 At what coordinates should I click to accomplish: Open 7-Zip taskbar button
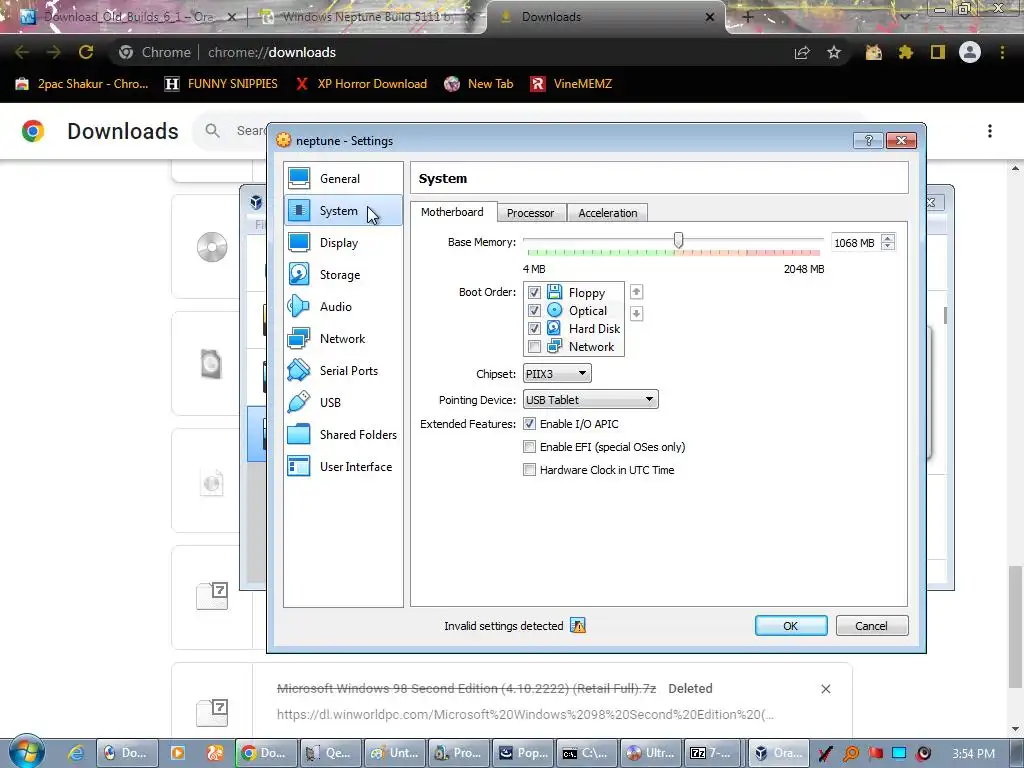[711, 753]
